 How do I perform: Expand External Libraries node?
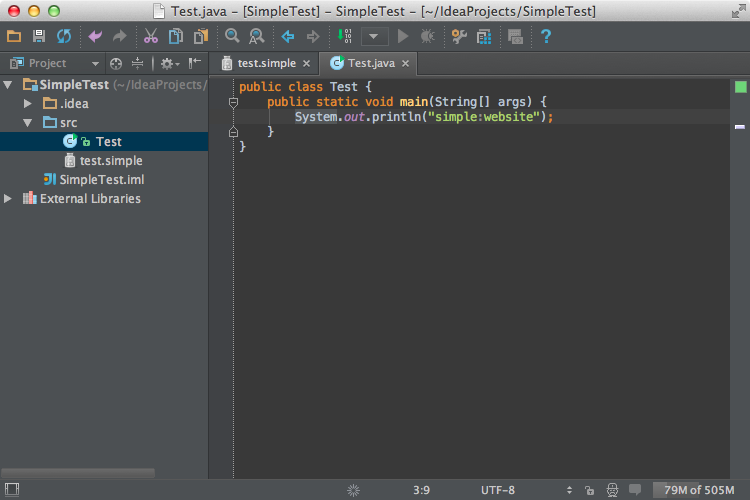pos(9,199)
